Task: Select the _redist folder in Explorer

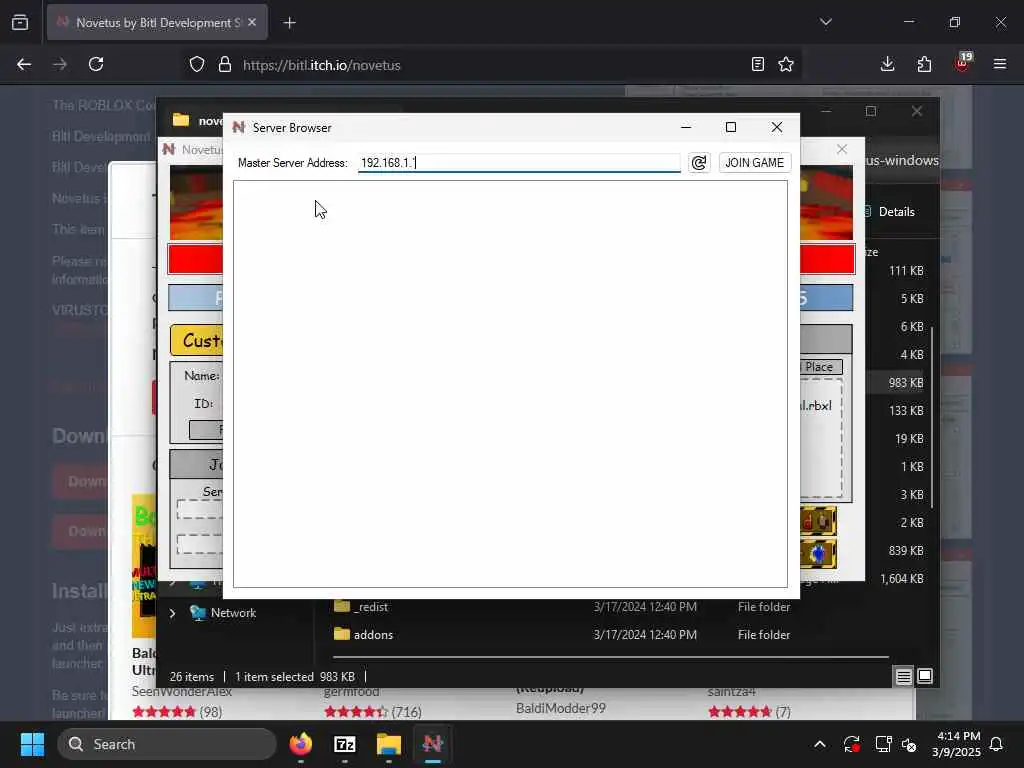Action: 370,607
